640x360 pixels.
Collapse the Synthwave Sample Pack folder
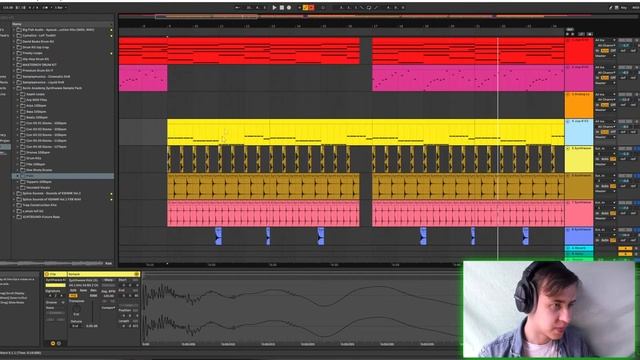click(14, 88)
